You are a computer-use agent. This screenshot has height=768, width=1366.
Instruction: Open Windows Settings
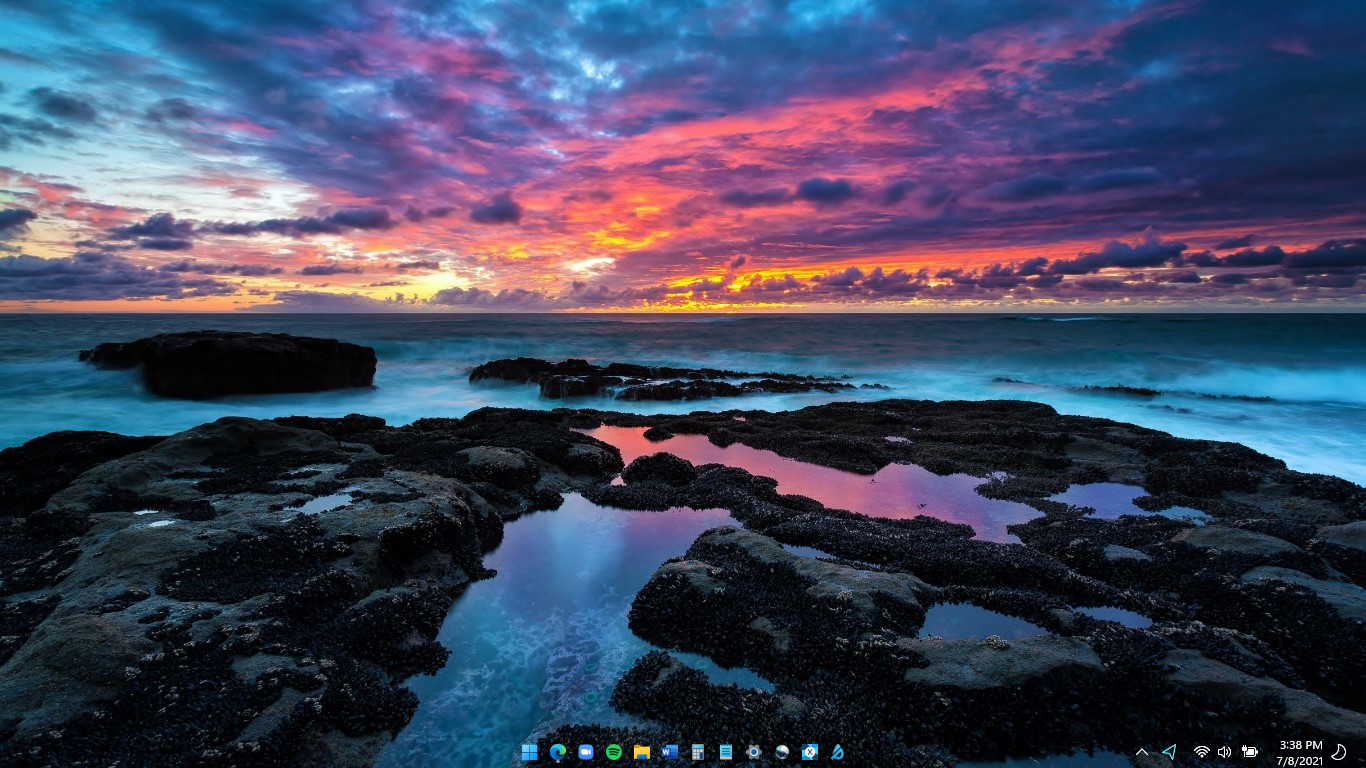[x=752, y=751]
